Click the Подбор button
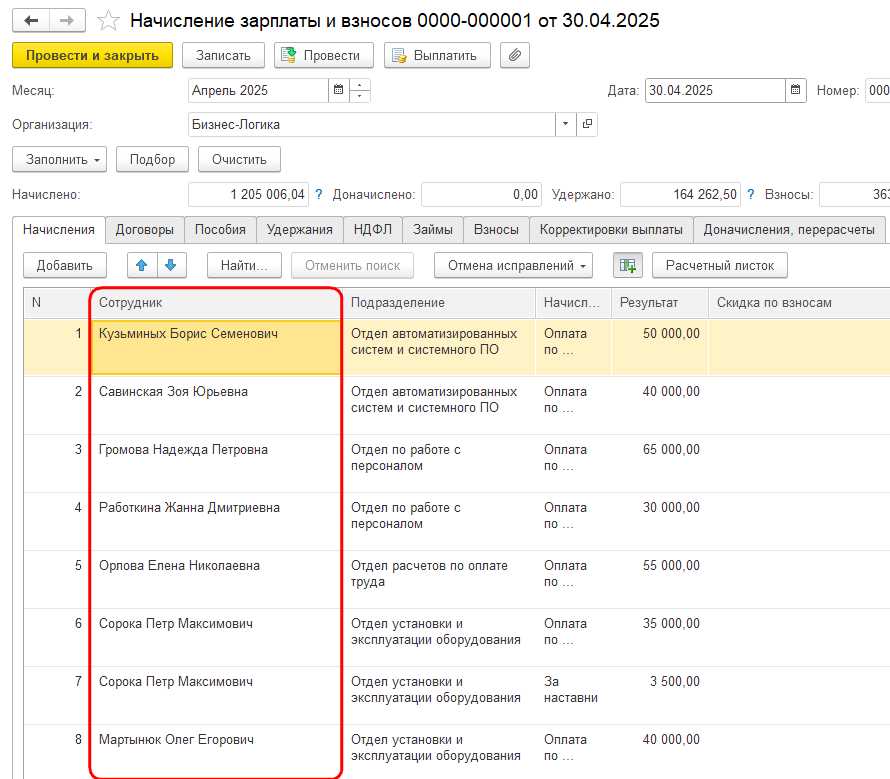The image size is (890, 779). (x=153, y=160)
